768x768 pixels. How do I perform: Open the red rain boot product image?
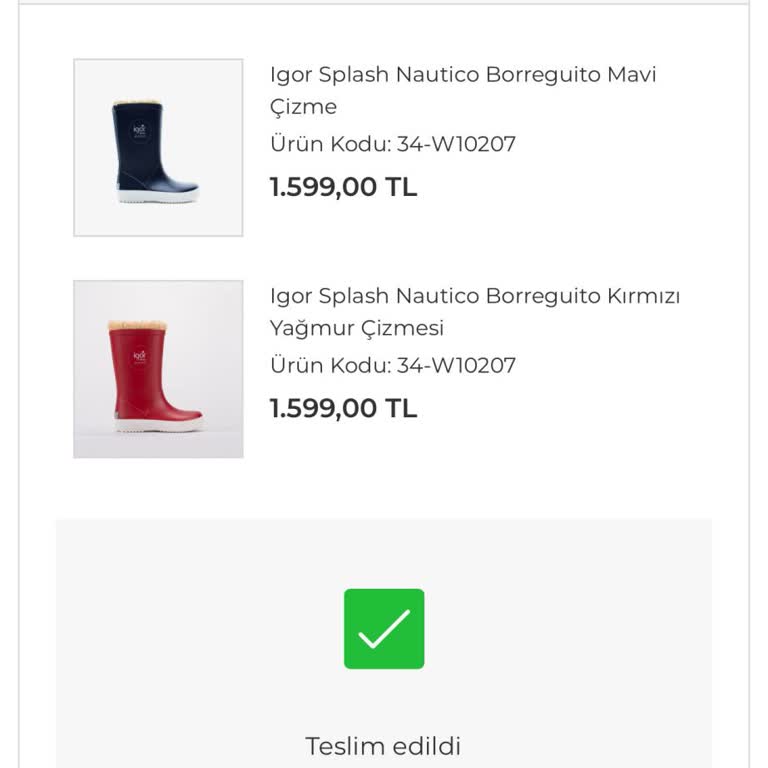pos(158,369)
